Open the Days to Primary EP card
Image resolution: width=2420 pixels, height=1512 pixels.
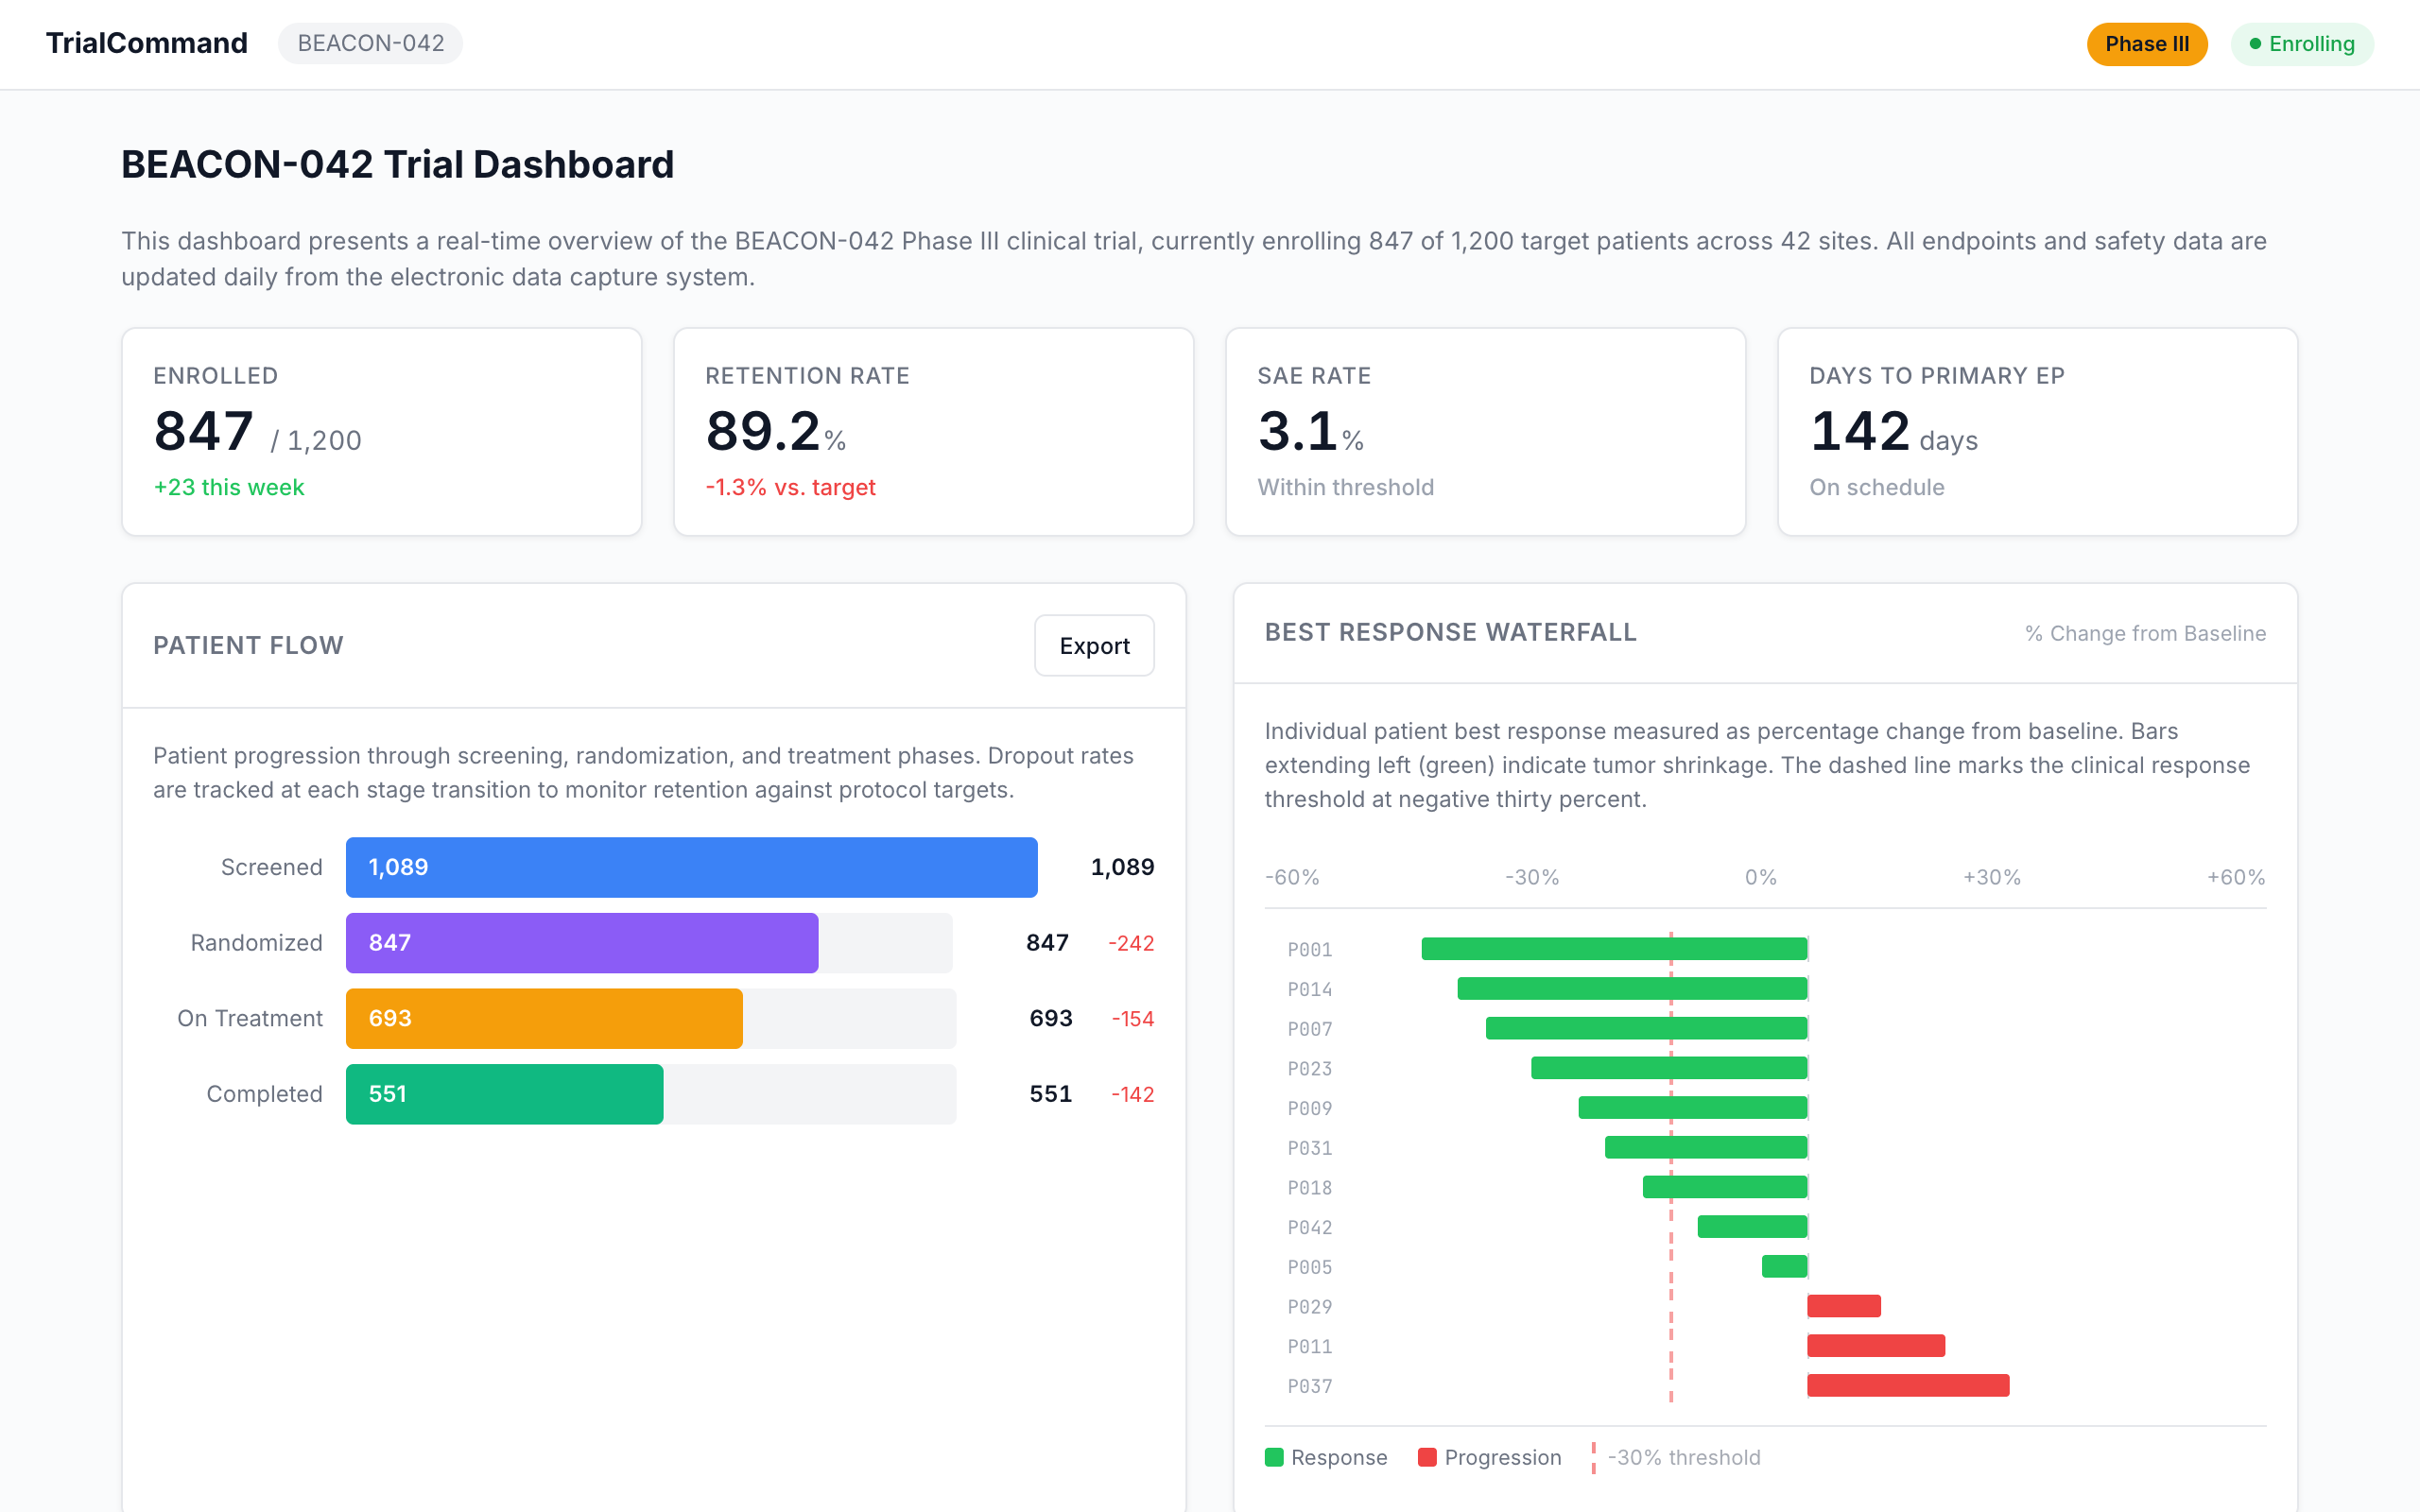click(x=2037, y=431)
